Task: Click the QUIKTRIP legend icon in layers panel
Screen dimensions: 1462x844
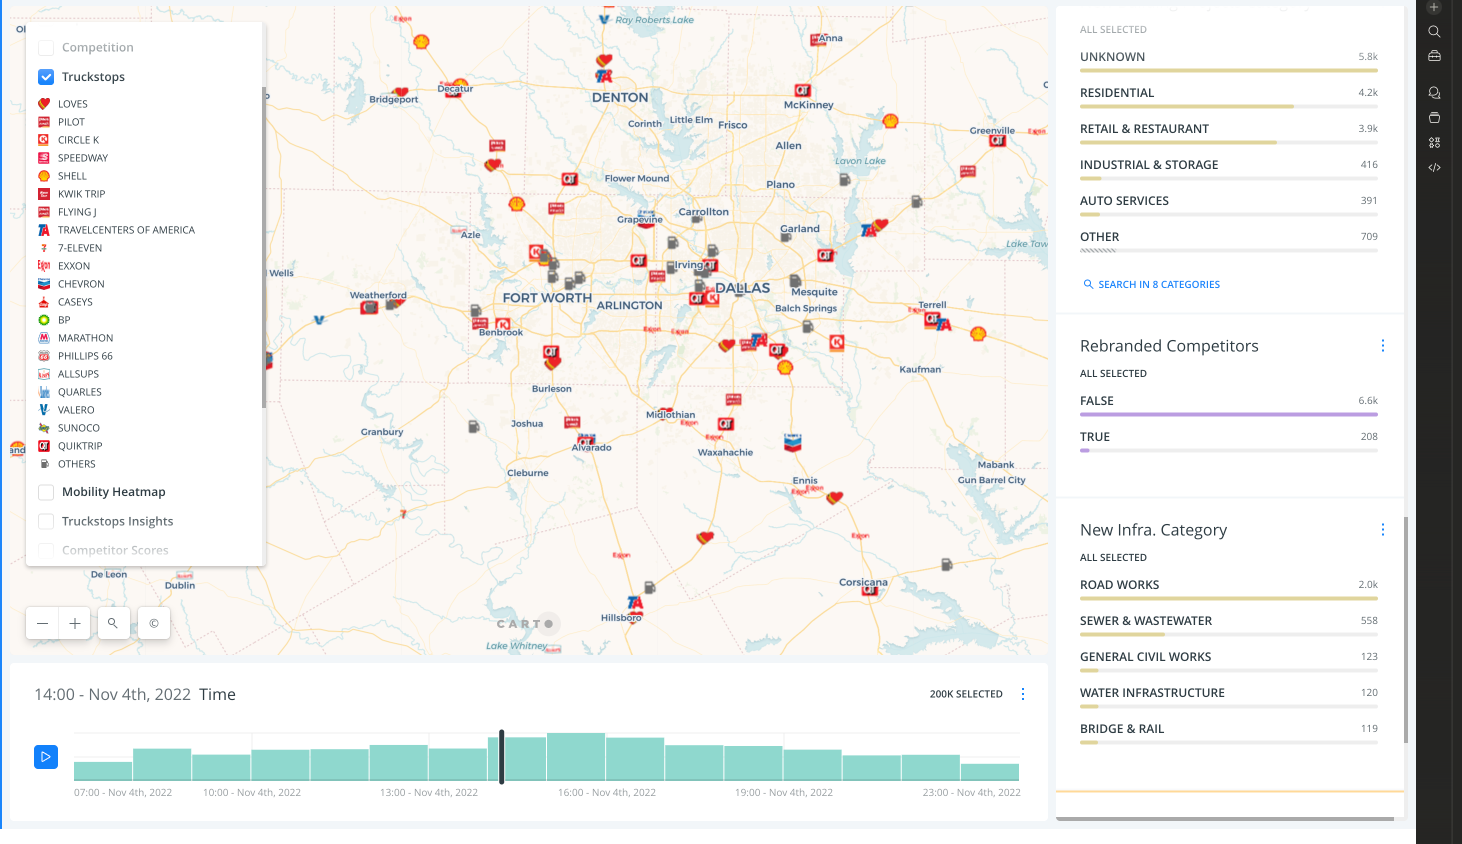Action: click(x=47, y=445)
